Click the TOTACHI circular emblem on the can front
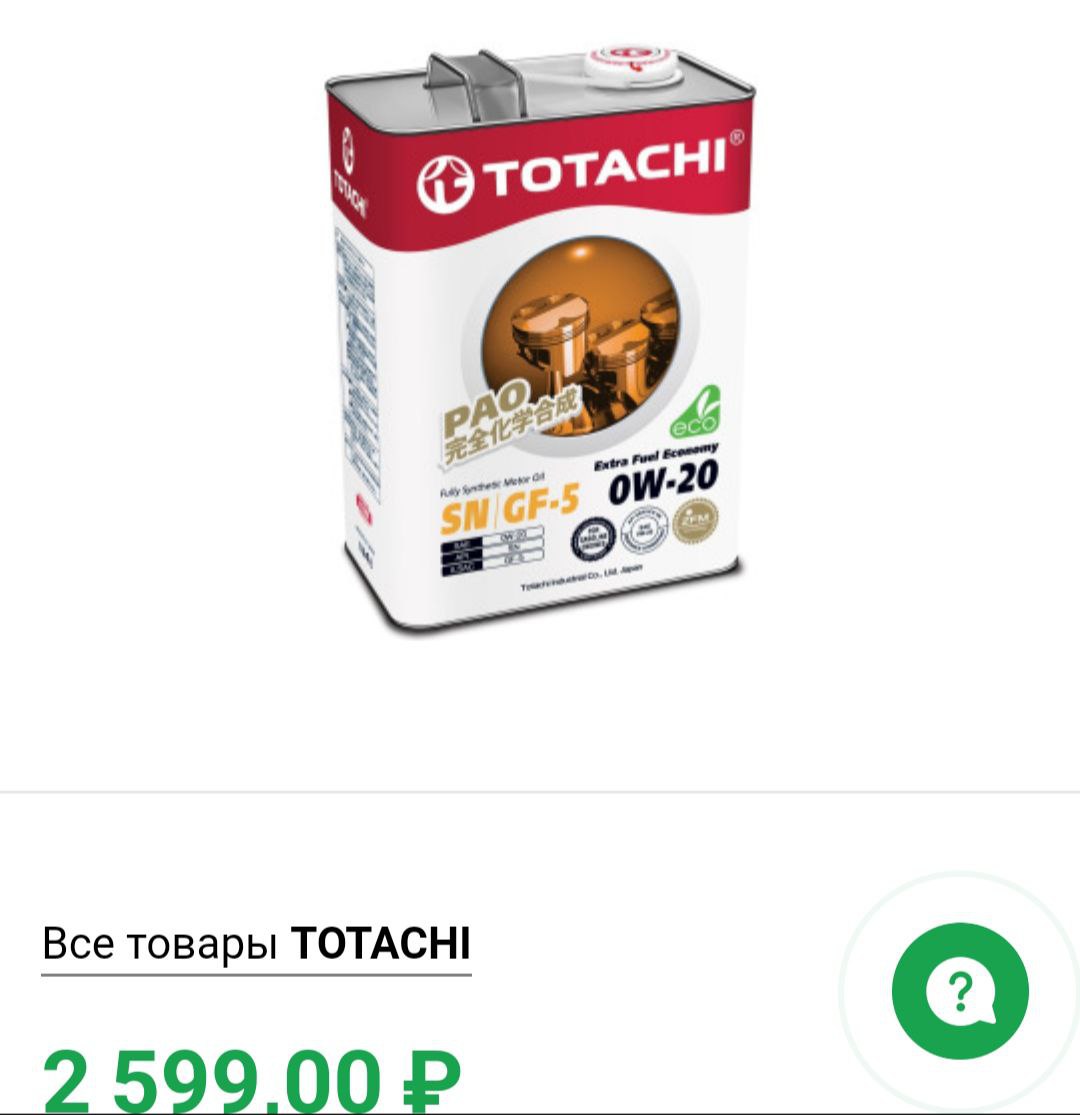Viewport: 1080px width, 1115px height. click(x=445, y=183)
